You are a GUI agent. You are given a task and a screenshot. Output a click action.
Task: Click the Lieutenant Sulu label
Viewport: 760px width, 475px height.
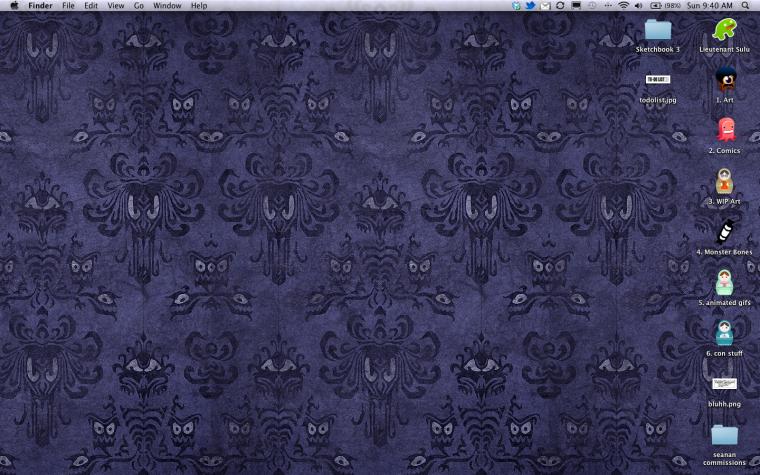click(x=724, y=49)
